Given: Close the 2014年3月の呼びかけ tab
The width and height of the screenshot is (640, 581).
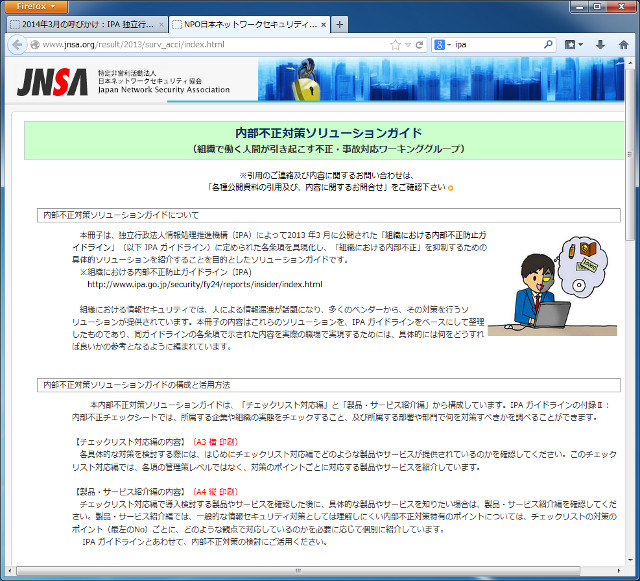Looking at the screenshot, I should click(x=161, y=25).
